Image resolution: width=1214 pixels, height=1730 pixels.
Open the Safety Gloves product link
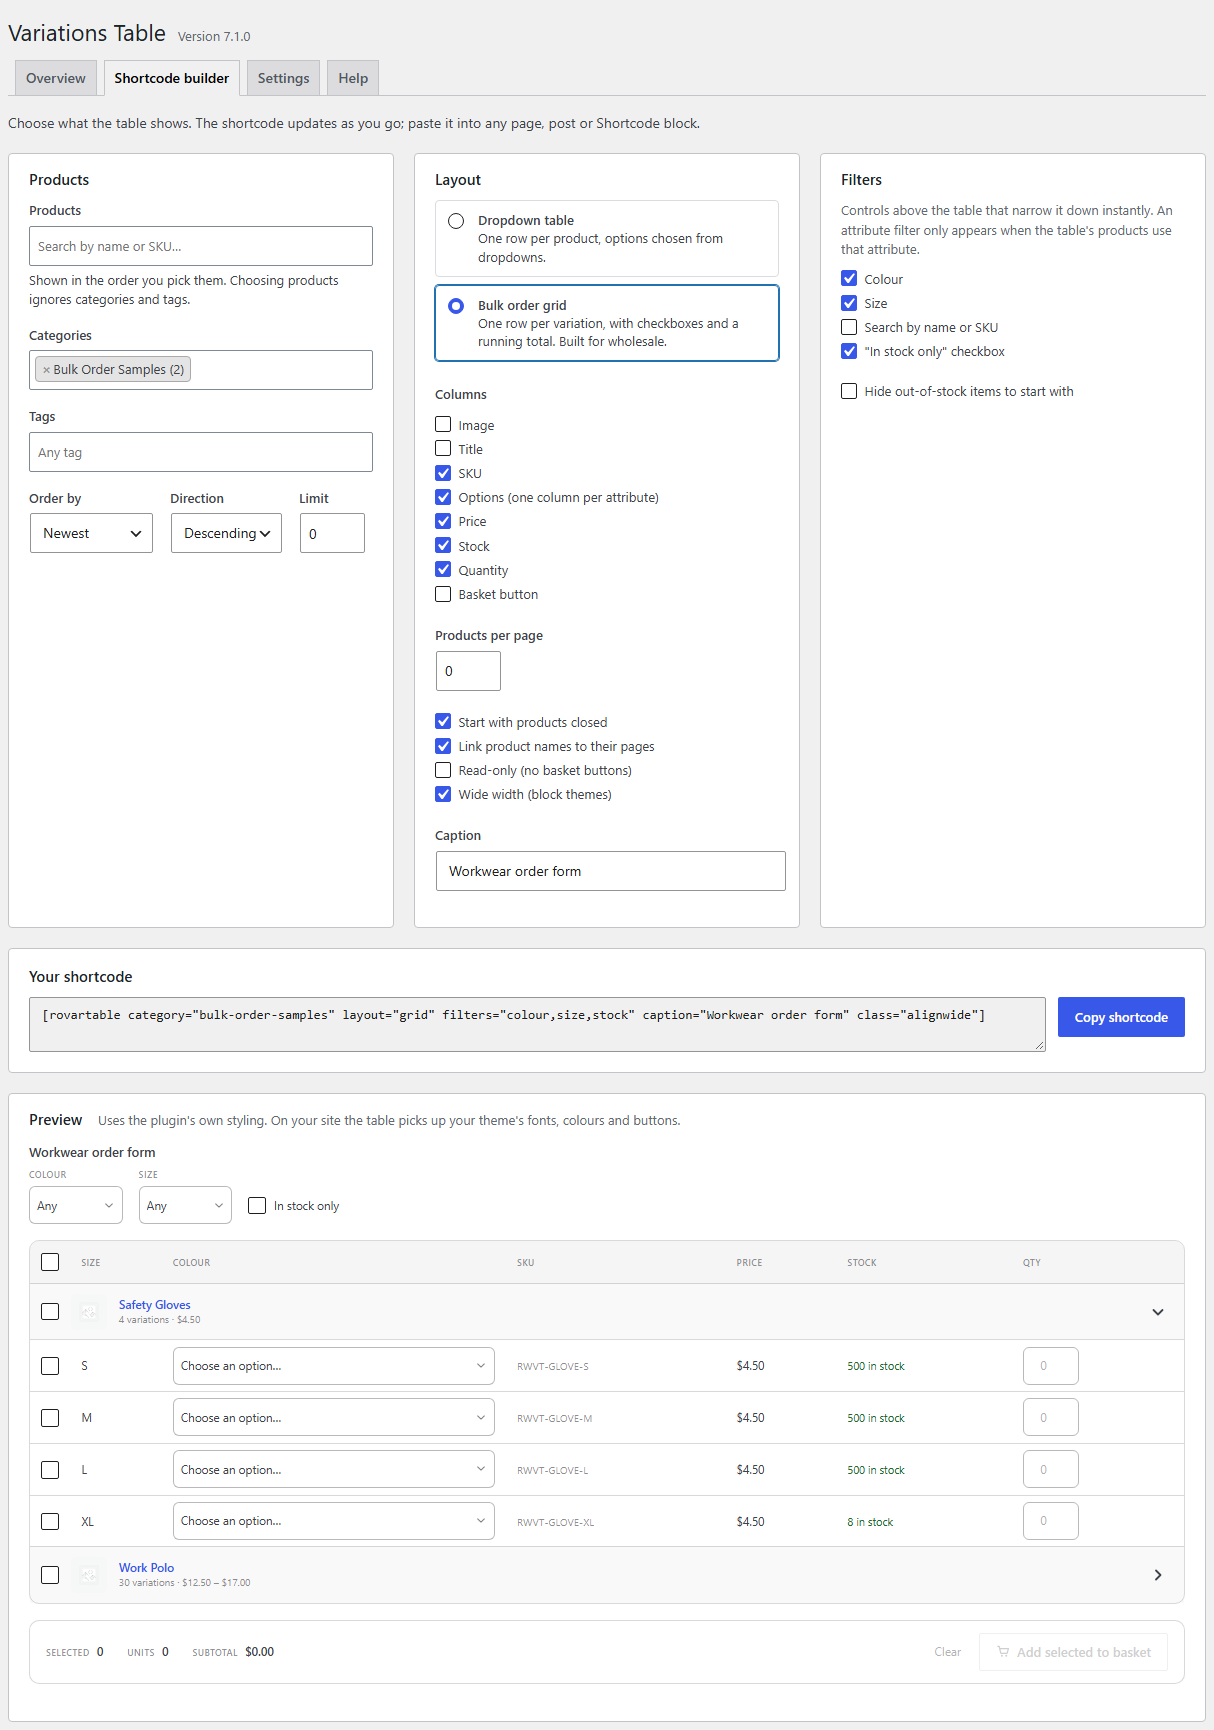click(154, 1305)
